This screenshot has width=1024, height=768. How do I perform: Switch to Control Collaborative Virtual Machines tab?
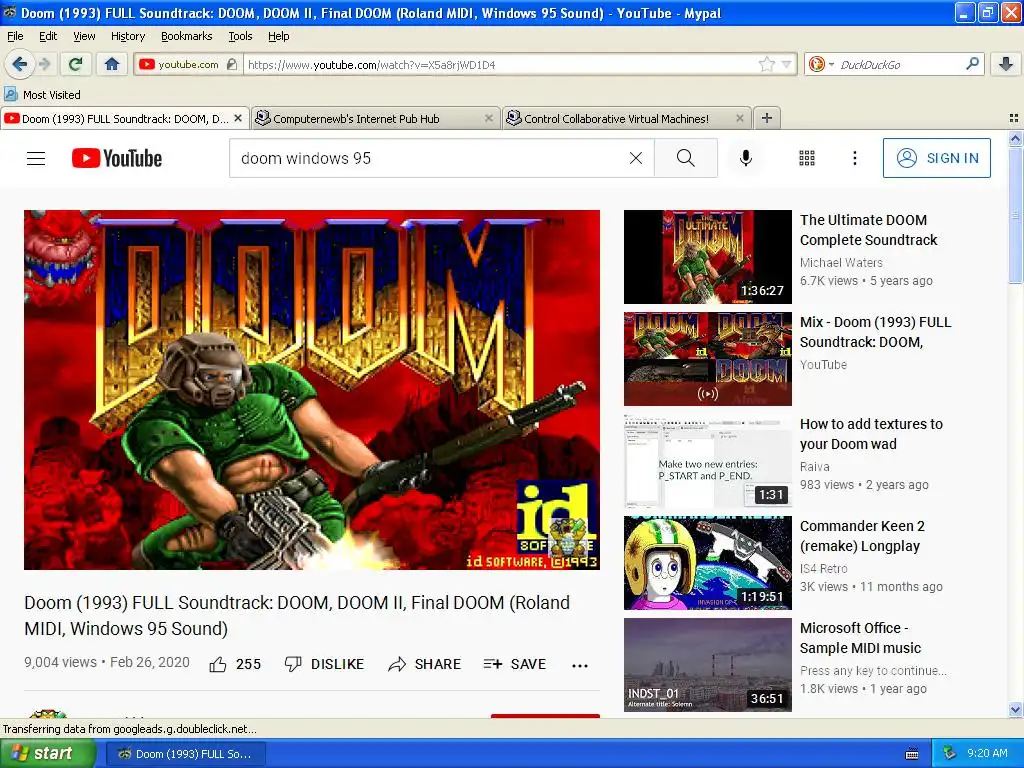tap(618, 119)
